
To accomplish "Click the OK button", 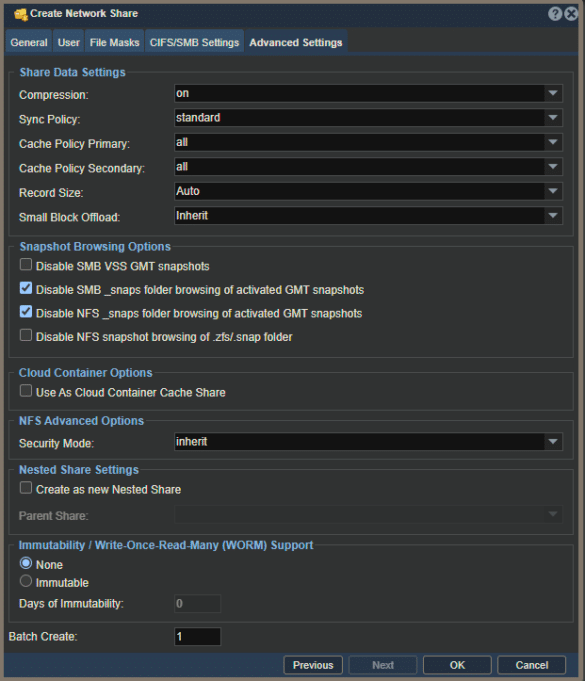I will pyautogui.click(x=457, y=665).
